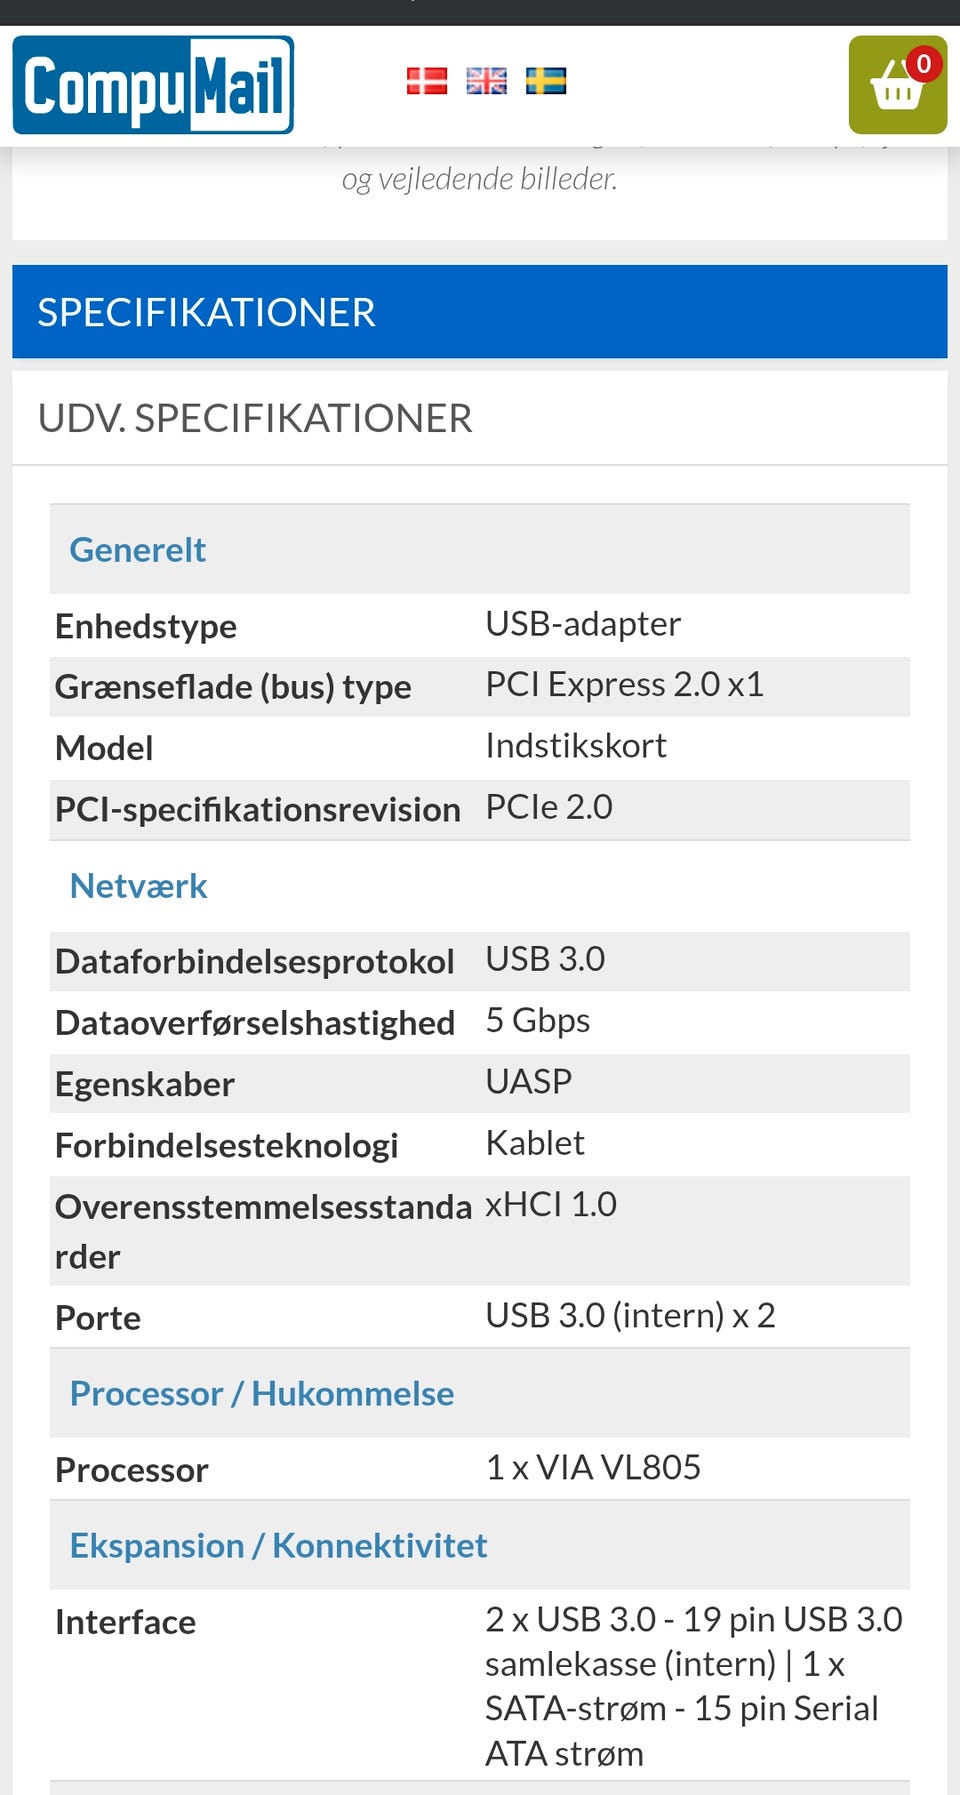Select the UK flag for English
The height and width of the screenshot is (1795, 960).
pos(487,81)
